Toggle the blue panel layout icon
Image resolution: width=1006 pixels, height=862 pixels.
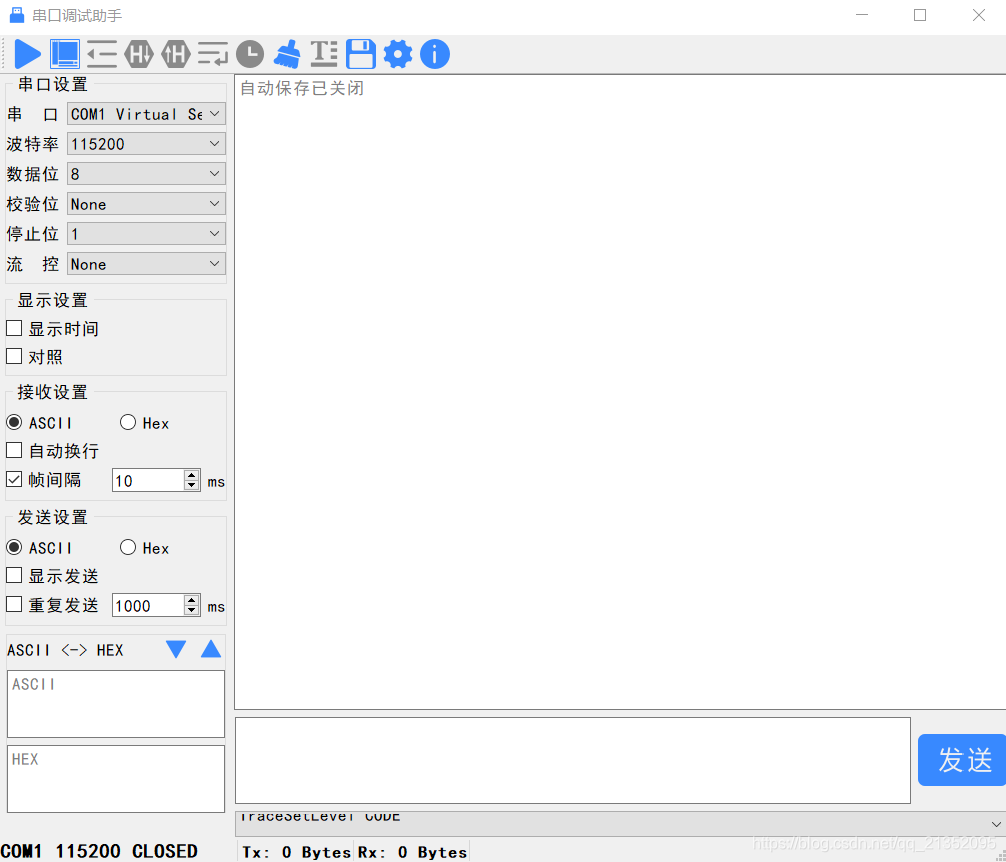[x=65, y=54]
